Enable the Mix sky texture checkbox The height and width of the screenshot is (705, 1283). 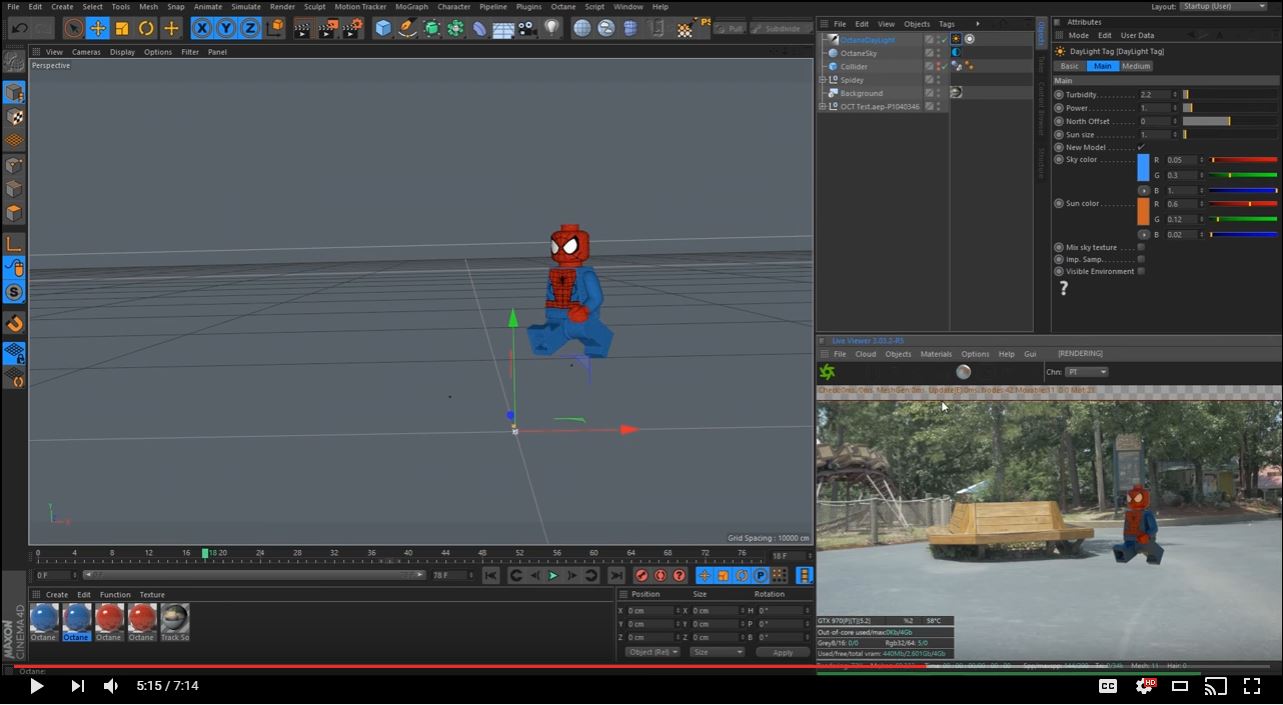pyautogui.click(x=1141, y=247)
